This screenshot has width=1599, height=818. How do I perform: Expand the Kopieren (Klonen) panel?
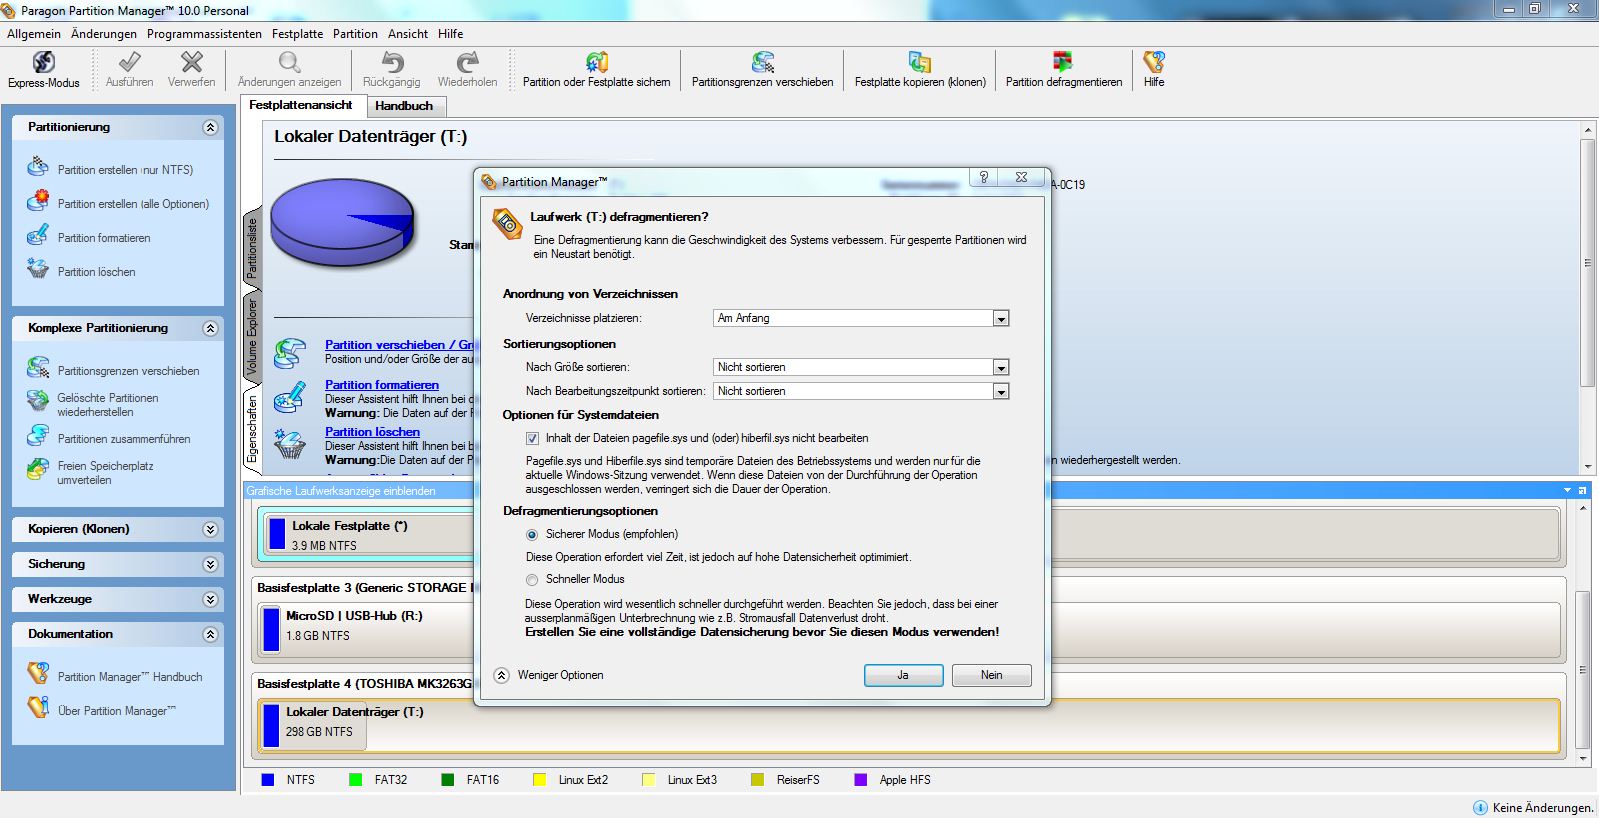[x=210, y=529]
